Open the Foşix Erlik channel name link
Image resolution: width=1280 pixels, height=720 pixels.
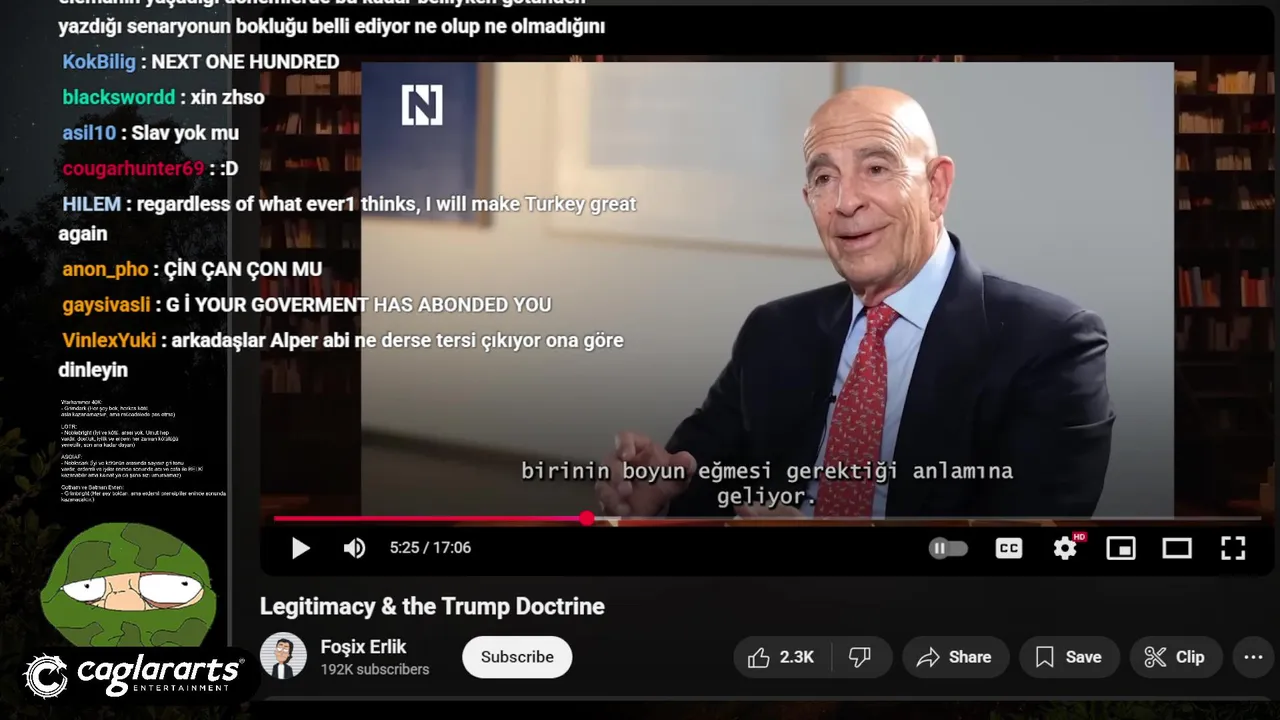[x=364, y=646]
